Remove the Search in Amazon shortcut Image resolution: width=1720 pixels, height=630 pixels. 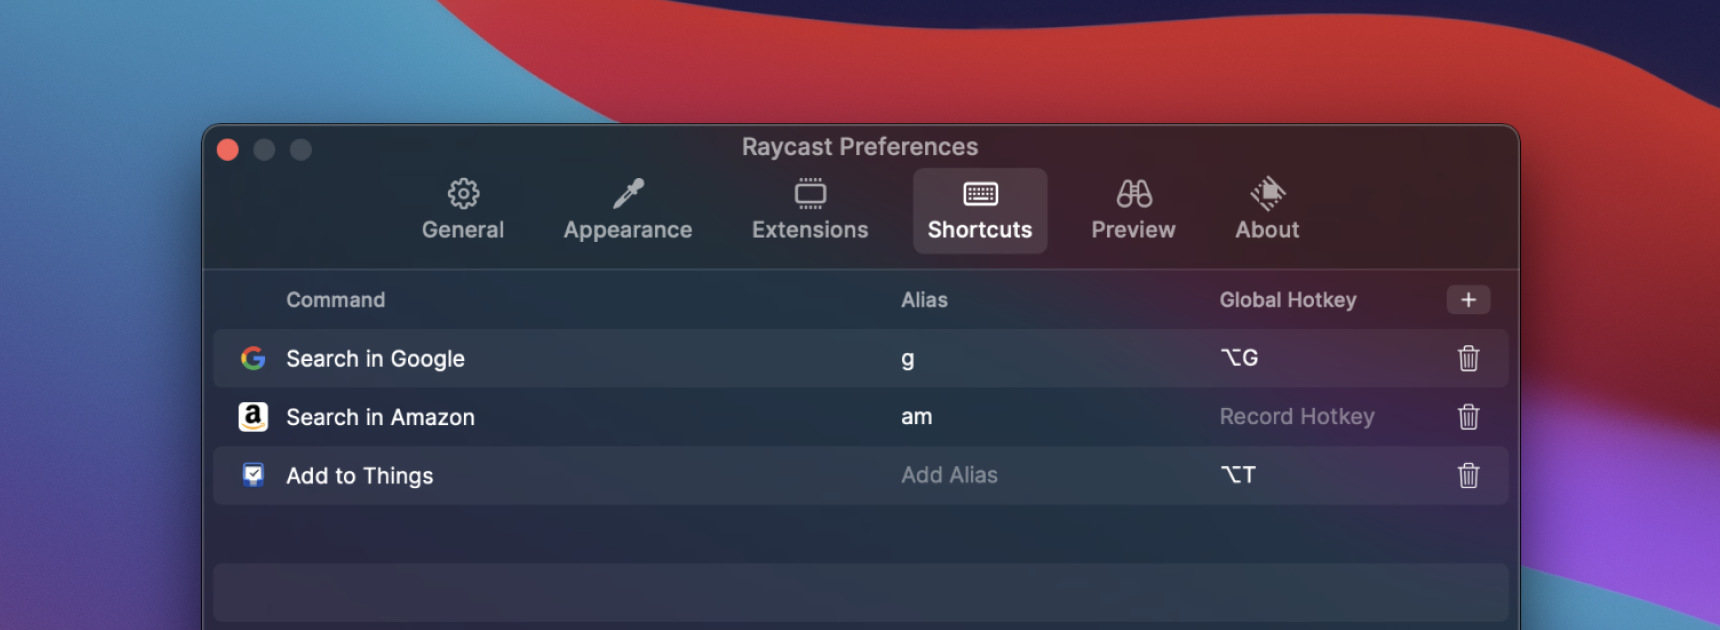tap(1467, 417)
